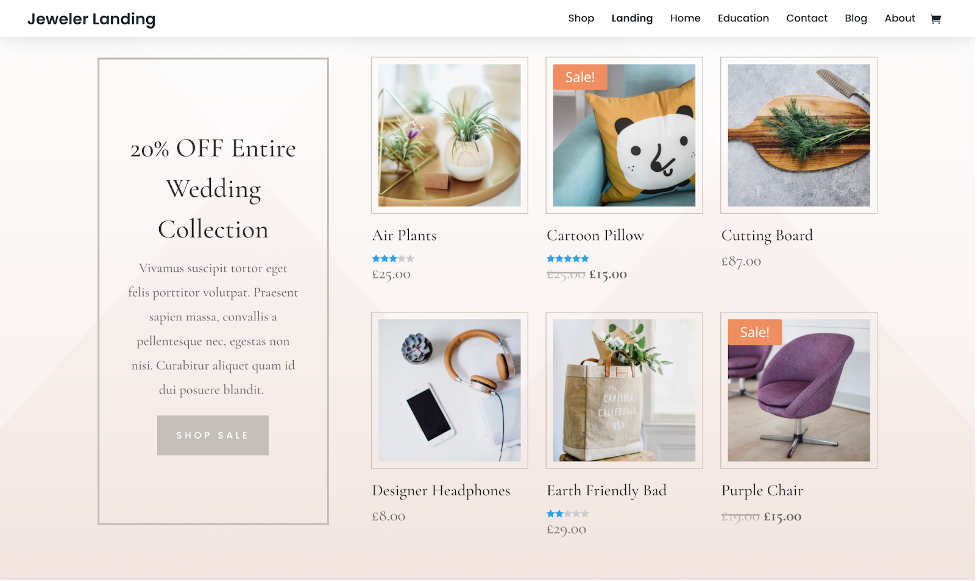Go to the Education page
Image resolution: width=977 pixels, height=581 pixels.
tap(743, 19)
